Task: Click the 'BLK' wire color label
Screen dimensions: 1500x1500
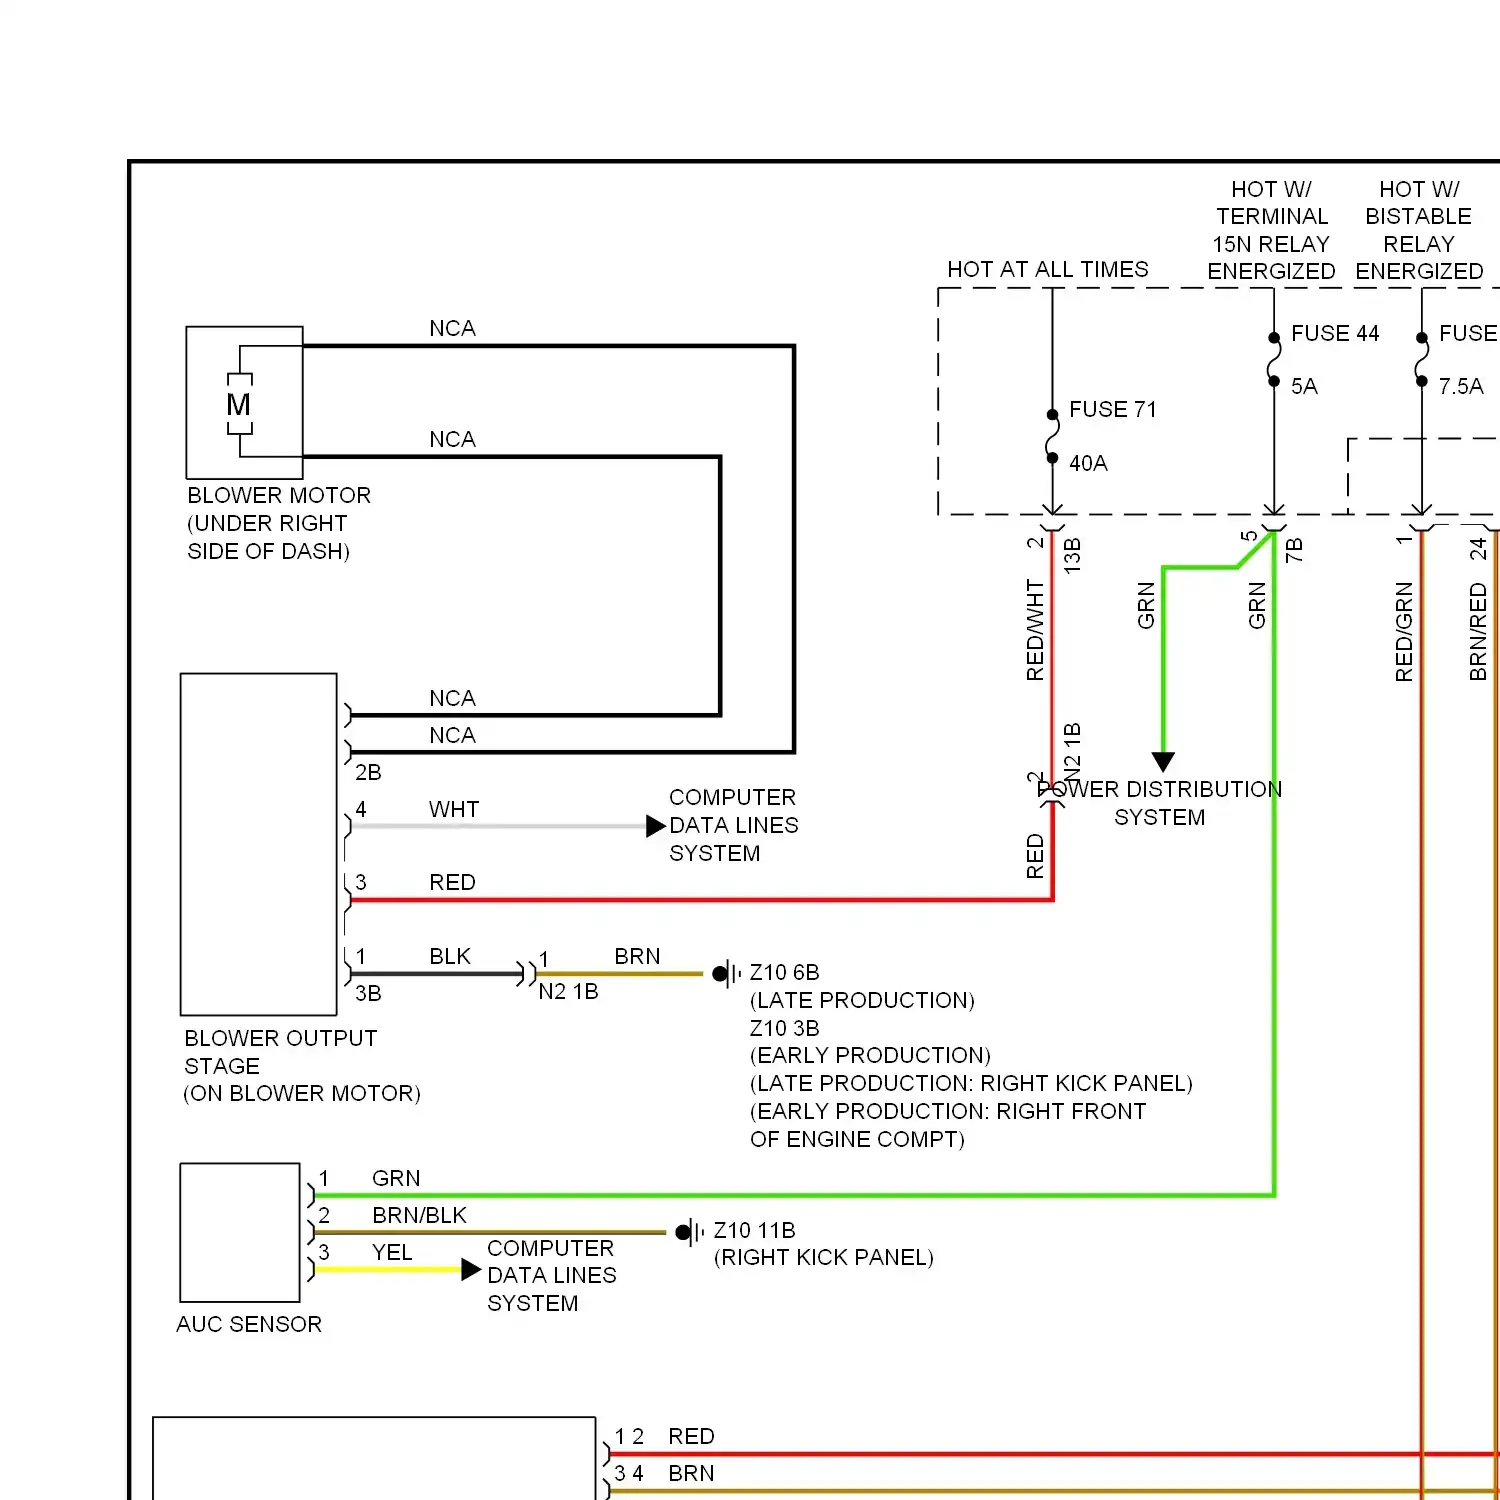Action: pyautogui.click(x=450, y=957)
